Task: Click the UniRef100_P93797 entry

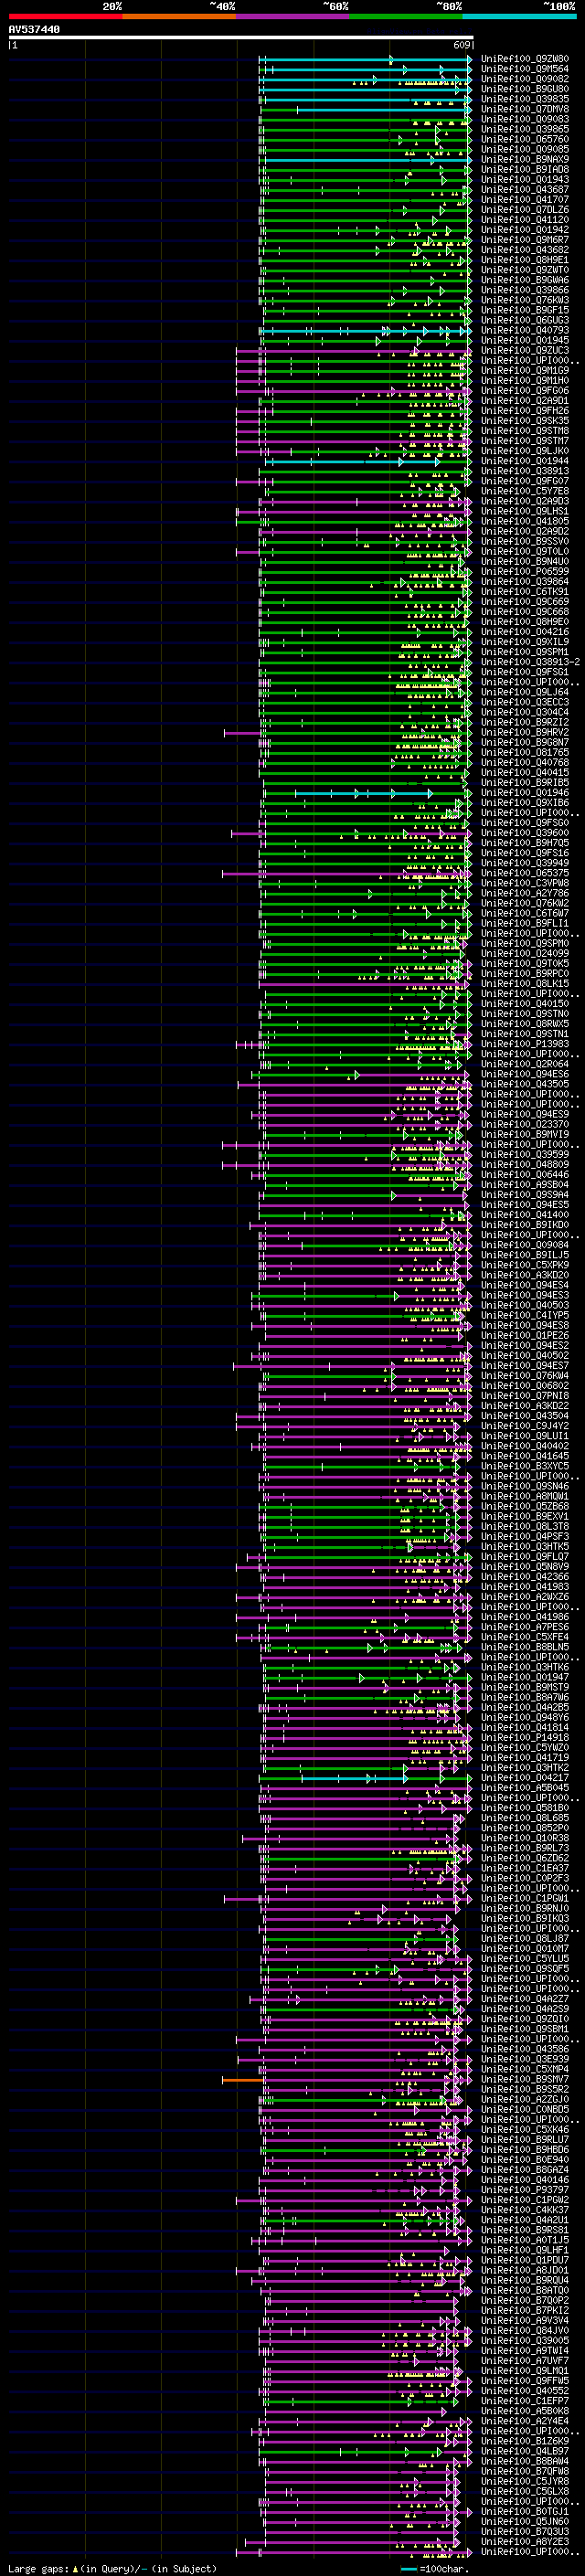Action: coord(525,2190)
